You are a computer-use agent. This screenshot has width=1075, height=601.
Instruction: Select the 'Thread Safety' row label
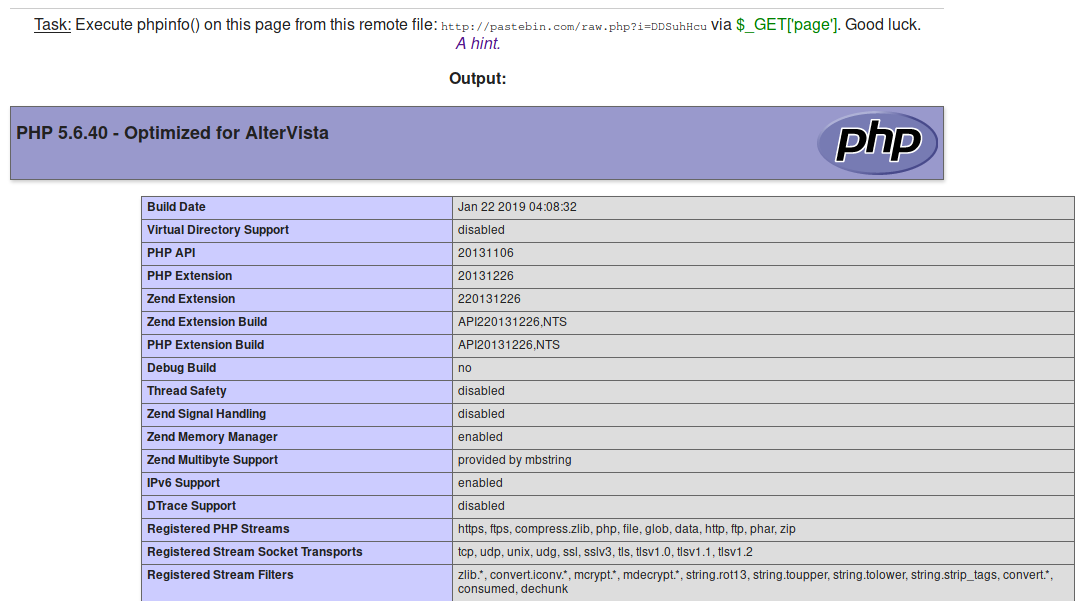pos(186,391)
